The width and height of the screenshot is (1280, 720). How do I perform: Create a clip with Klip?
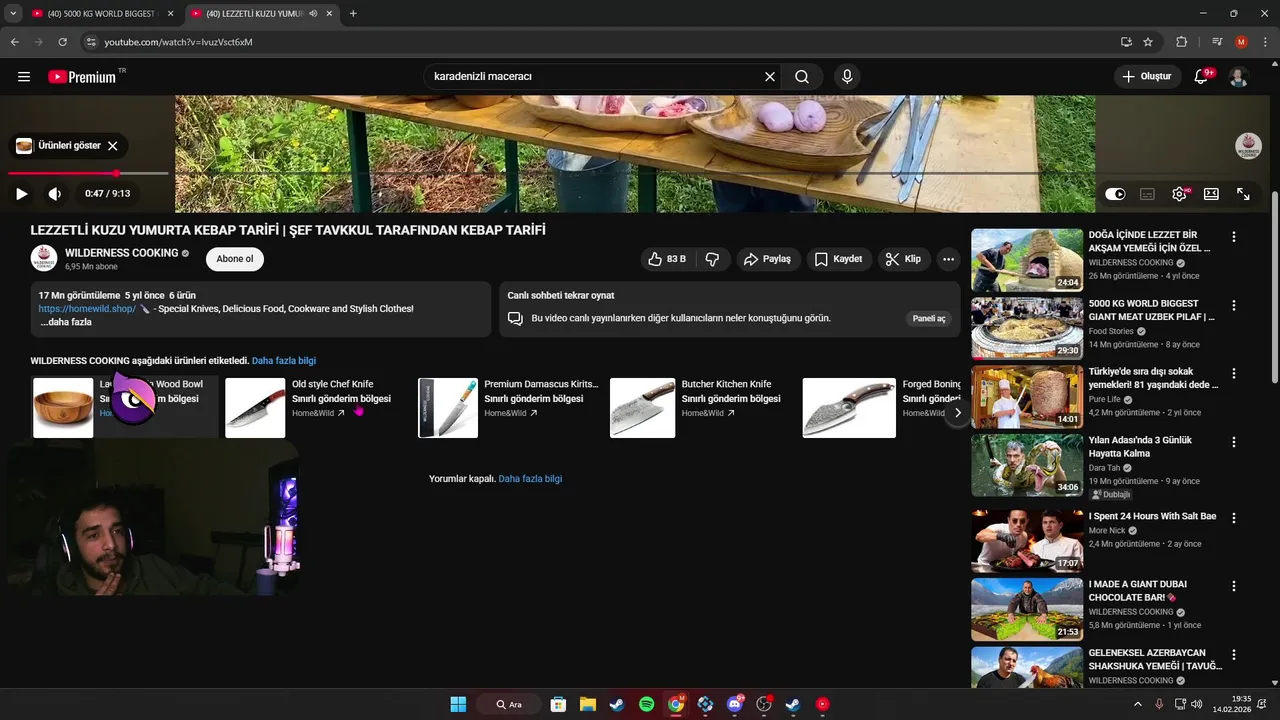[903, 259]
